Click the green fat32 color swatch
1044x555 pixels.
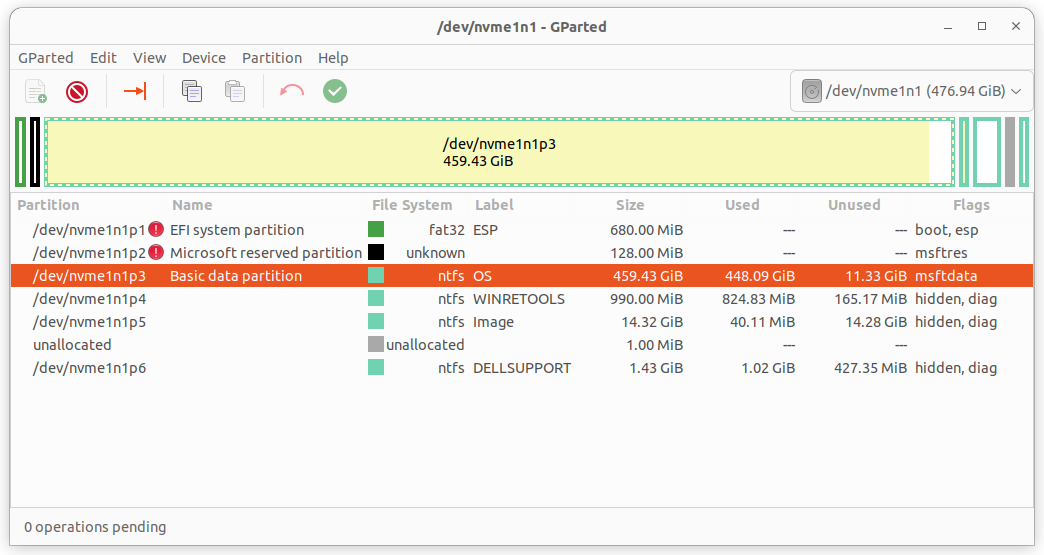(376, 230)
